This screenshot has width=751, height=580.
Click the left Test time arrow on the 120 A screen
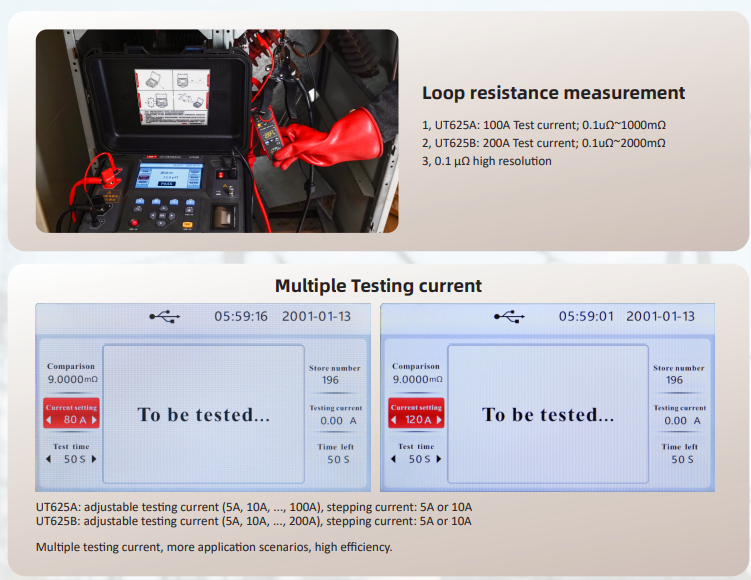click(x=393, y=459)
